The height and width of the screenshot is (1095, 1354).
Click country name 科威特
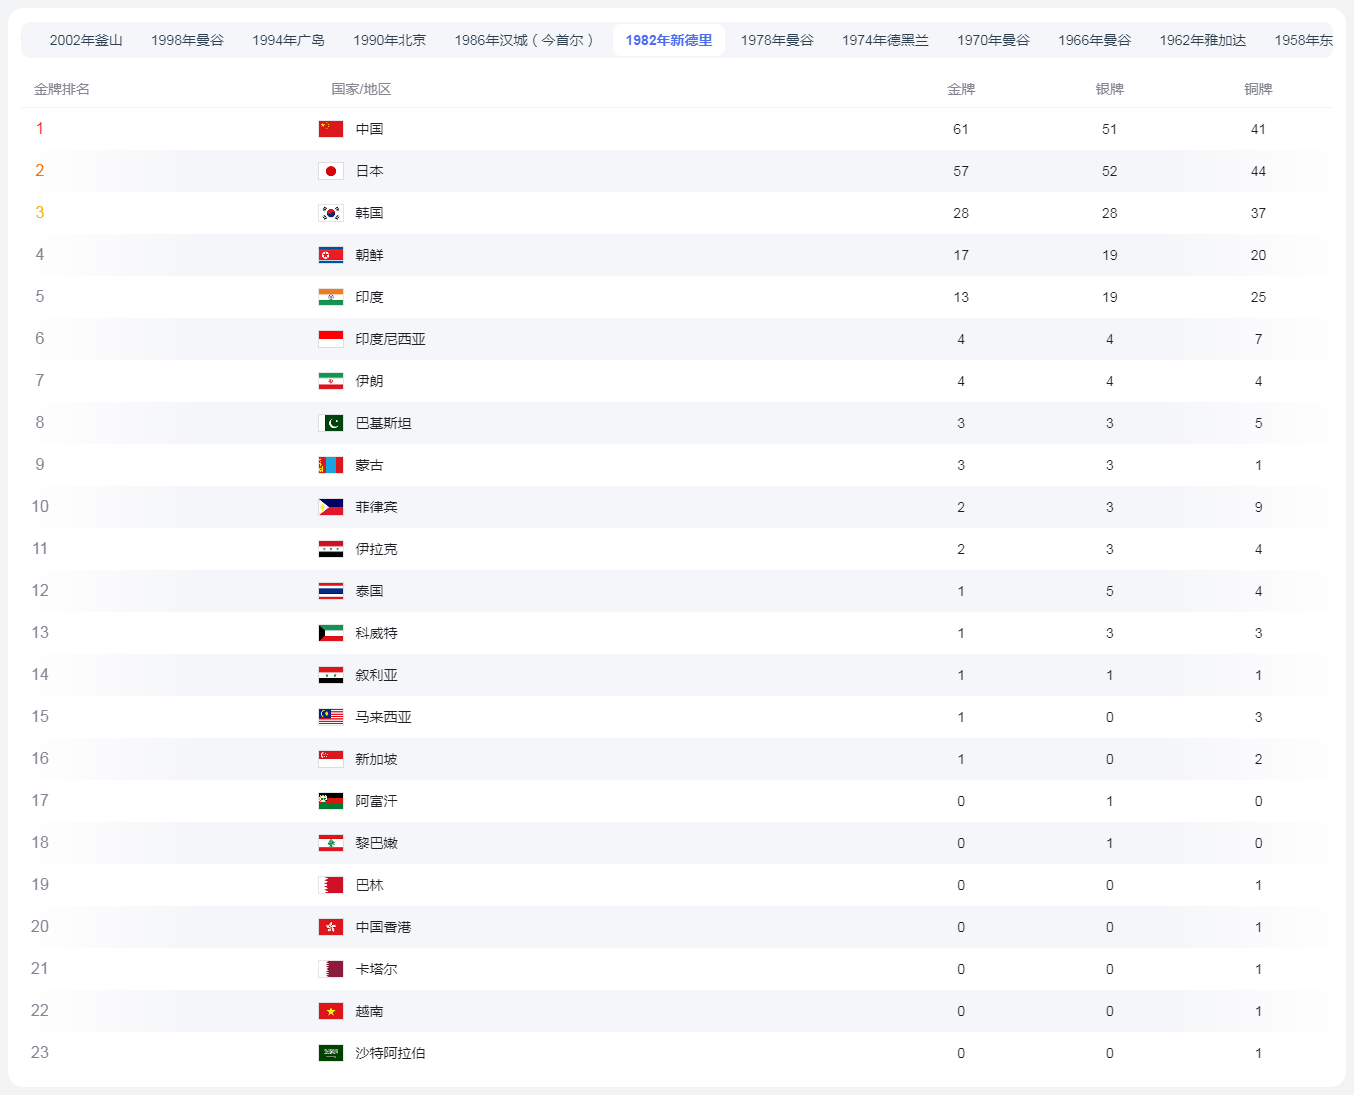tap(377, 633)
